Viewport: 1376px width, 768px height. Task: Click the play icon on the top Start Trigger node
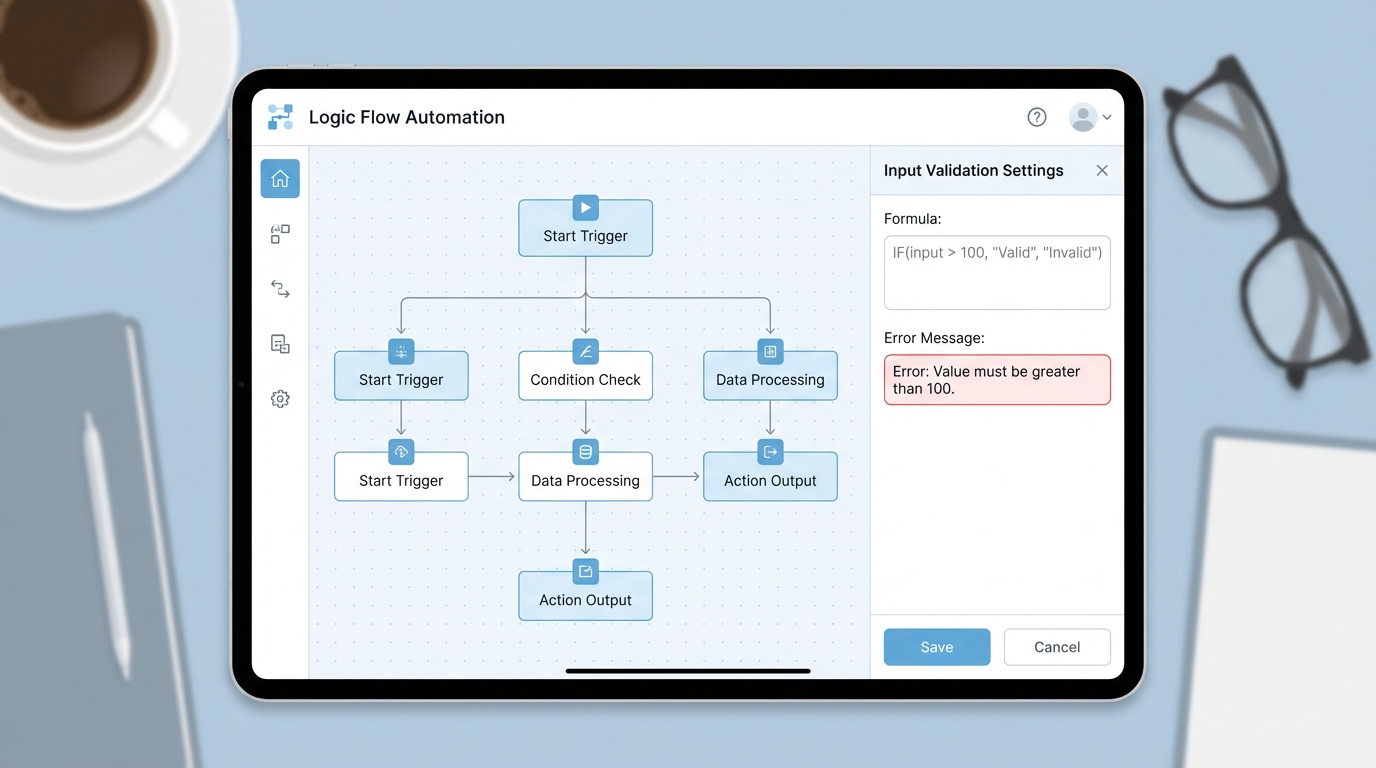(x=585, y=207)
